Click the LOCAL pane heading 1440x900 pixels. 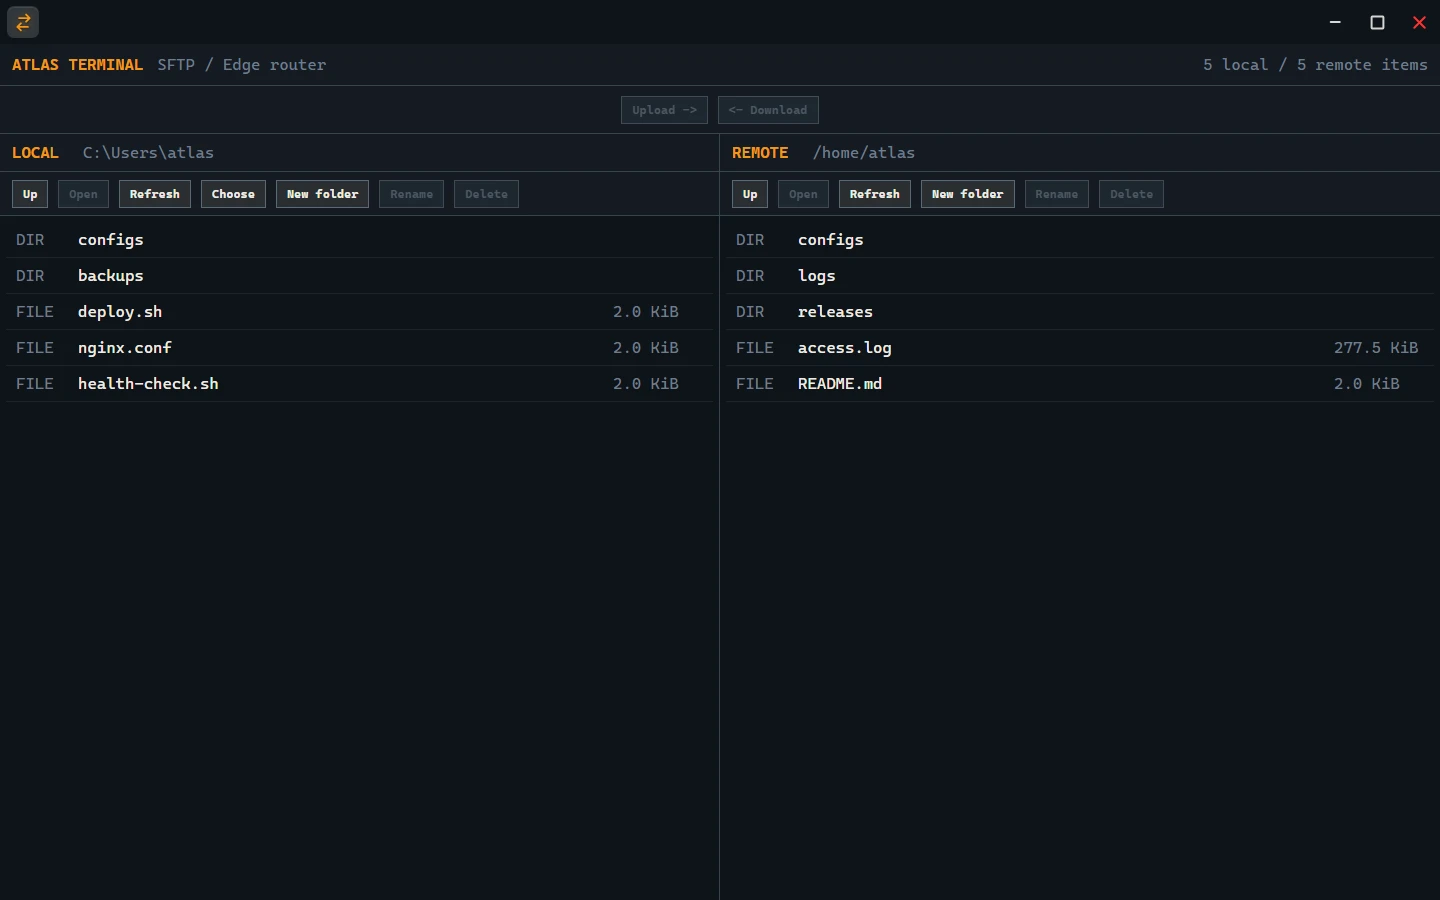pyautogui.click(x=35, y=153)
